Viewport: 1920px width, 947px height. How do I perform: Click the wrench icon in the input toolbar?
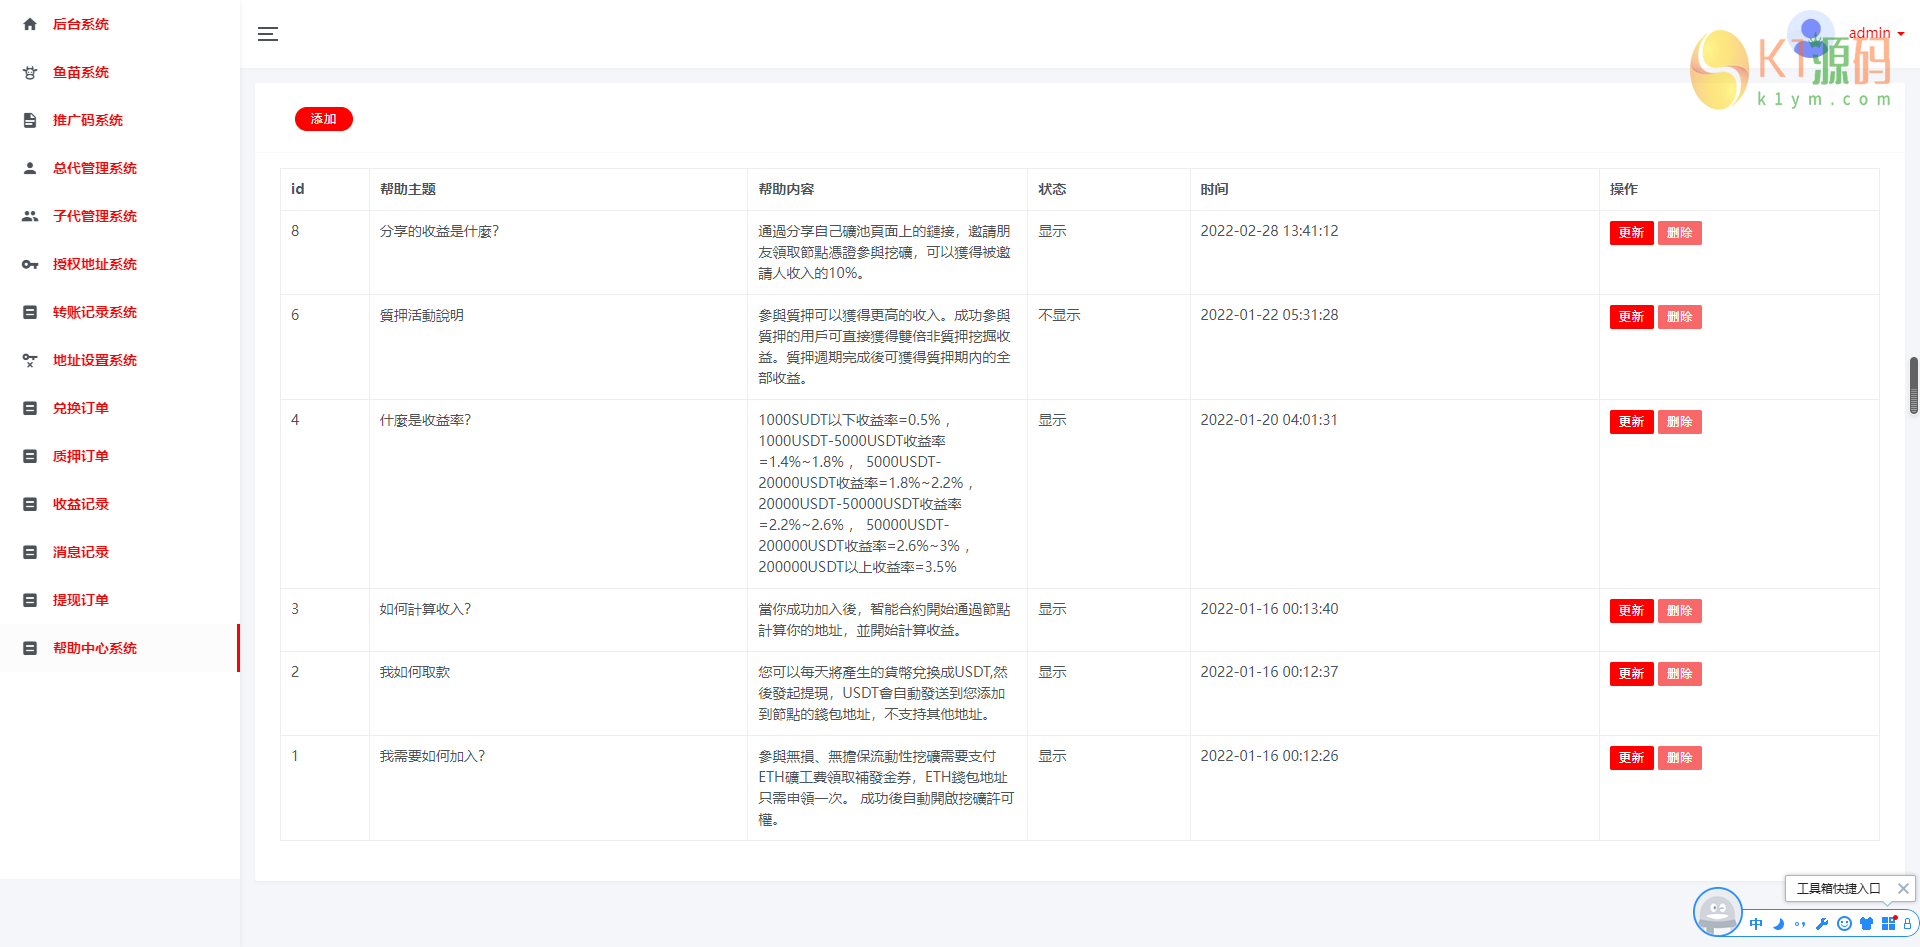point(1822,924)
